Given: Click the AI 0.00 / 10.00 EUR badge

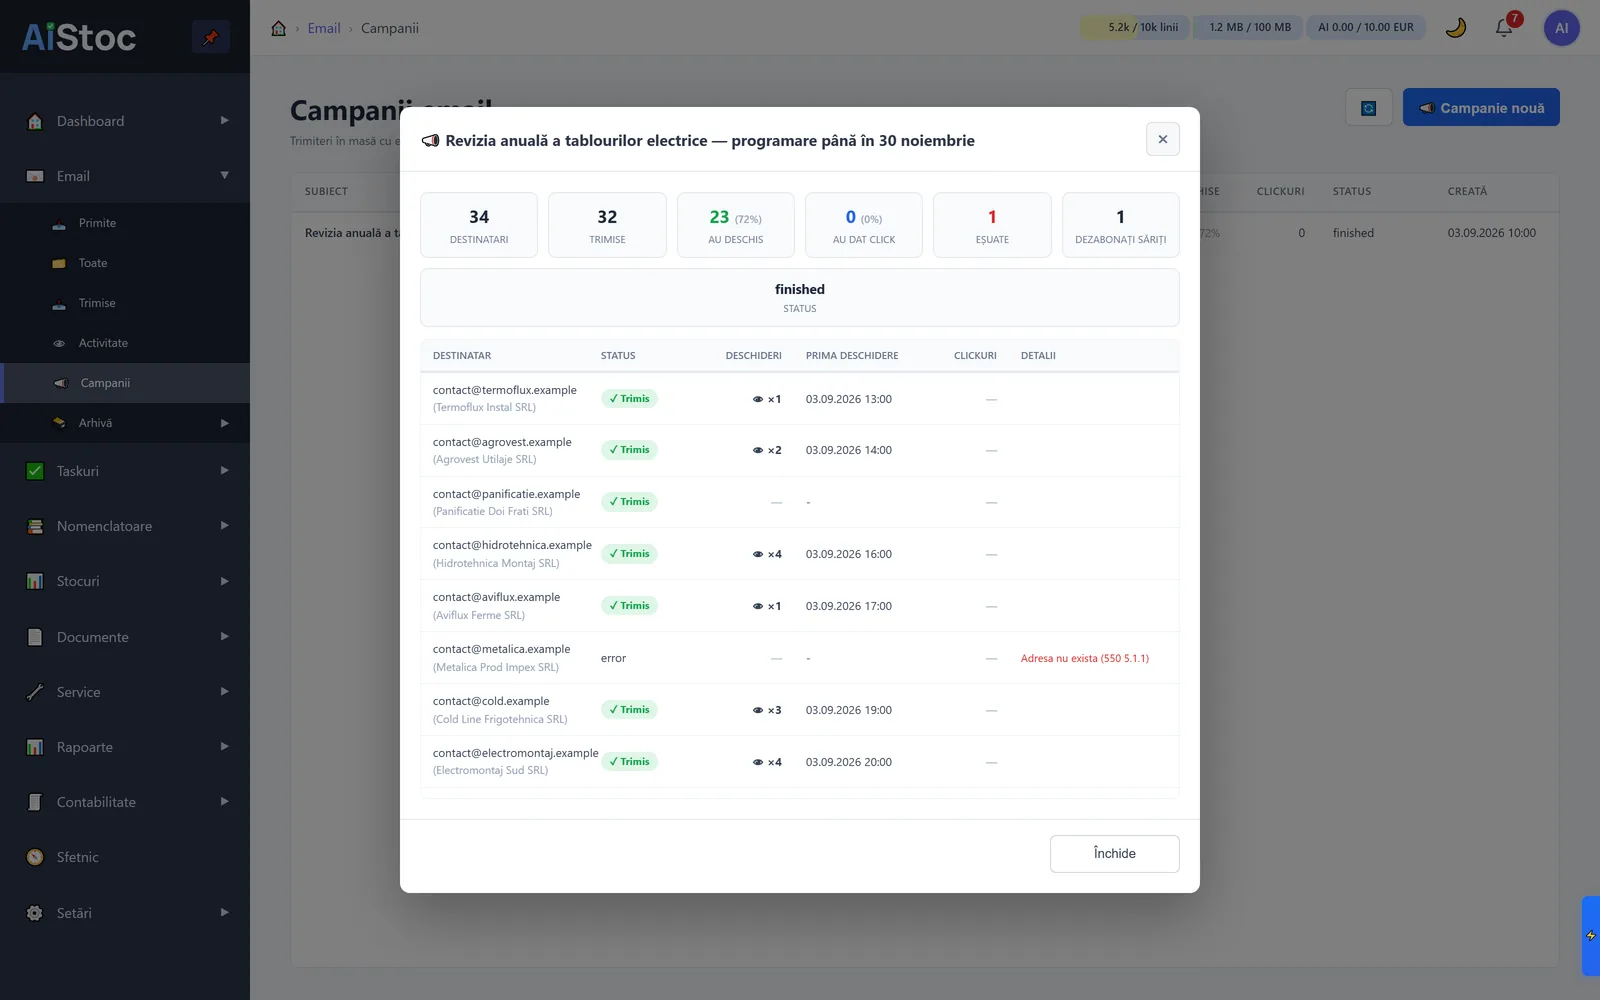Looking at the screenshot, I should pos(1366,28).
